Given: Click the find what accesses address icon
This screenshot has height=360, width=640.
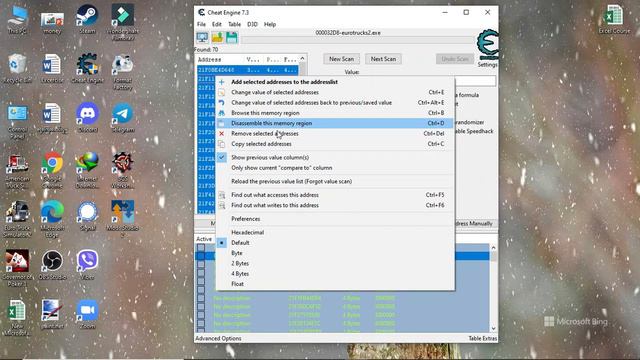Looking at the screenshot, I should pos(222,195).
